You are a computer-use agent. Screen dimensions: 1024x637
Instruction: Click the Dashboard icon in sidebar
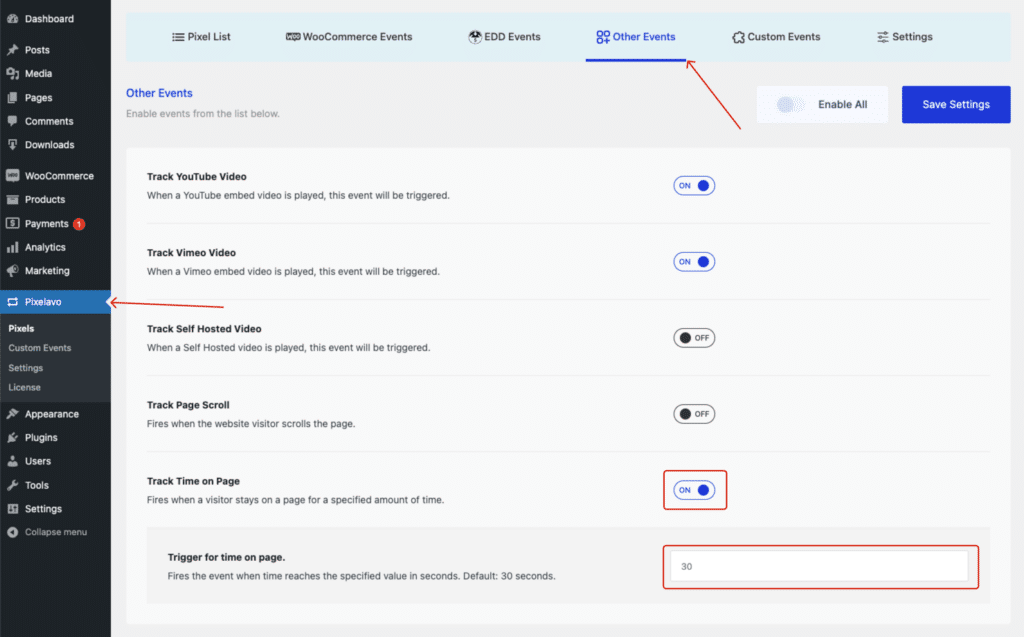[12, 19]
